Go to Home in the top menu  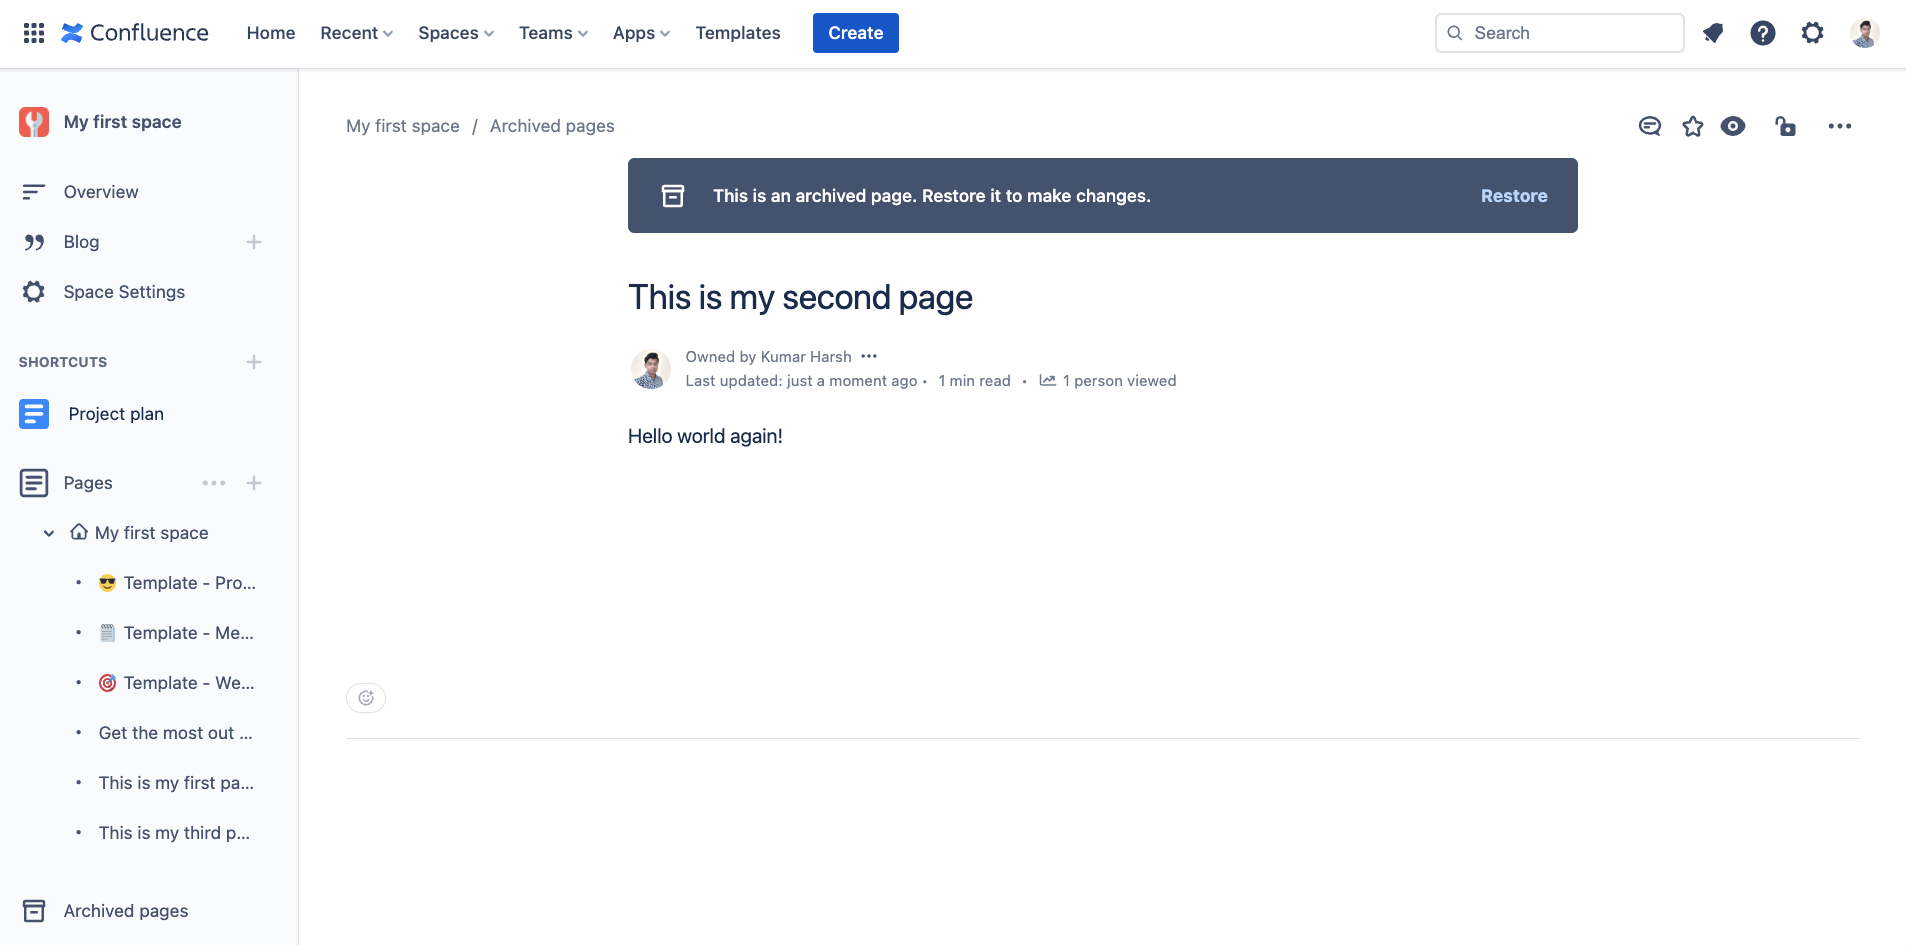click(270, 32)
